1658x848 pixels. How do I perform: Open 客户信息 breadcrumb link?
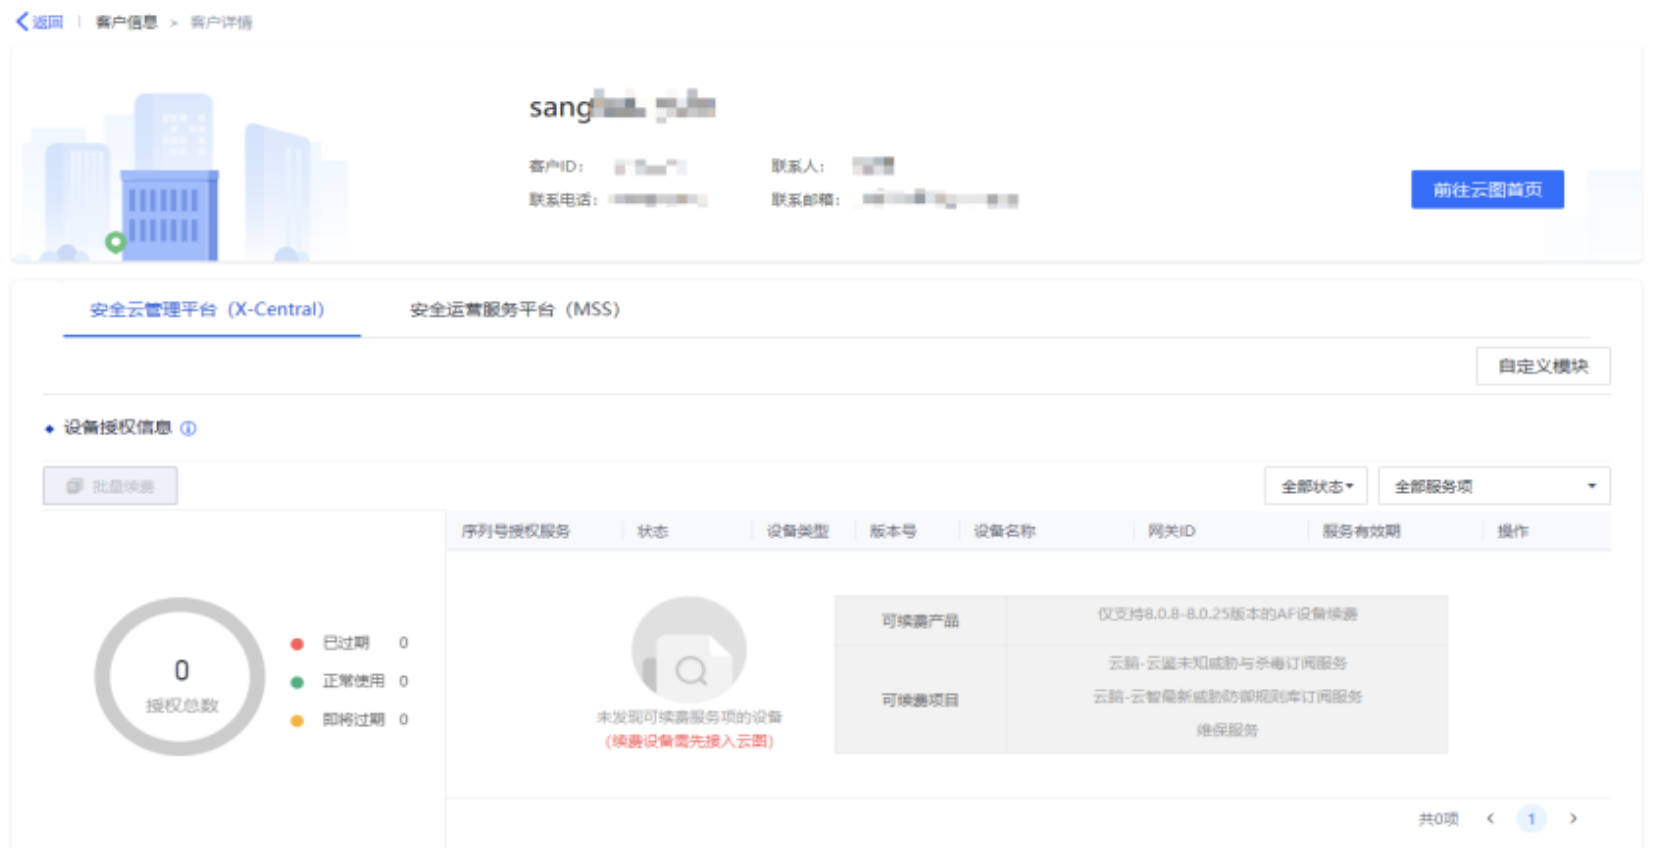126,22
